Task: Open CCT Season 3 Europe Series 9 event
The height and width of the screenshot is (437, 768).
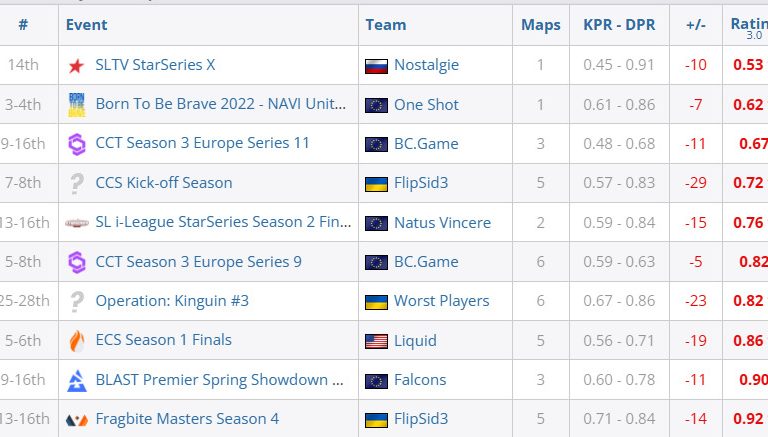Action: (x=198, y=262)
